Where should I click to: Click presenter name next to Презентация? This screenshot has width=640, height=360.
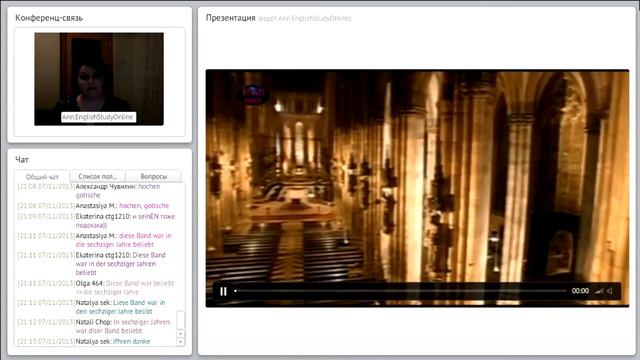305,18
